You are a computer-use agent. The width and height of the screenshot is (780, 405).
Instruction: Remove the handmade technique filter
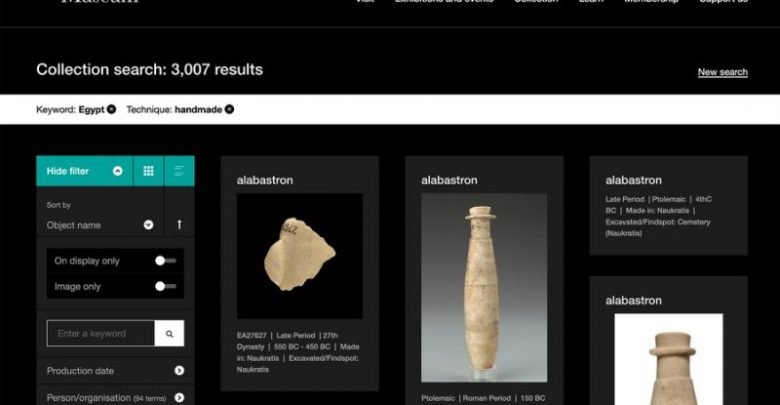229,109
